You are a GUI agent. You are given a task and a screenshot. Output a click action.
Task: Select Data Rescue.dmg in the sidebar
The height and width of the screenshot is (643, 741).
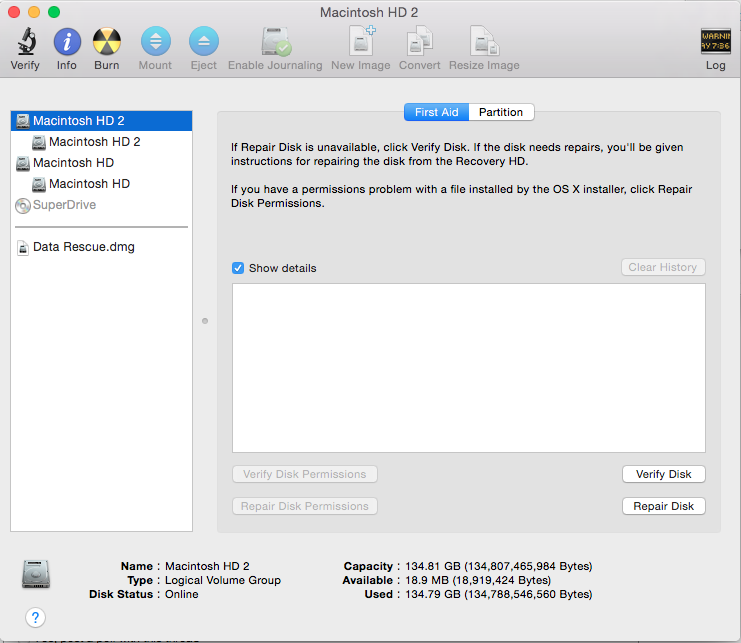(x=101, y=247)
